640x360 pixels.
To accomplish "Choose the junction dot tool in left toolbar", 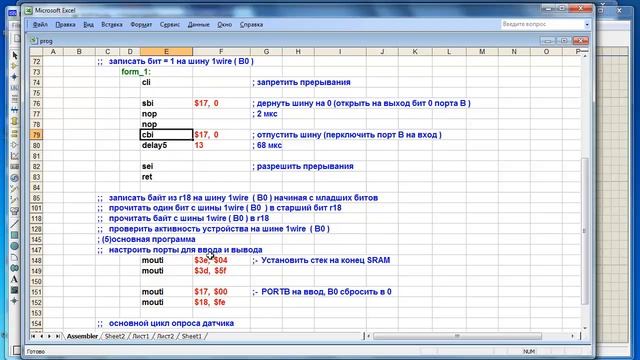I will pyautogui.click(x=15, y=77).
